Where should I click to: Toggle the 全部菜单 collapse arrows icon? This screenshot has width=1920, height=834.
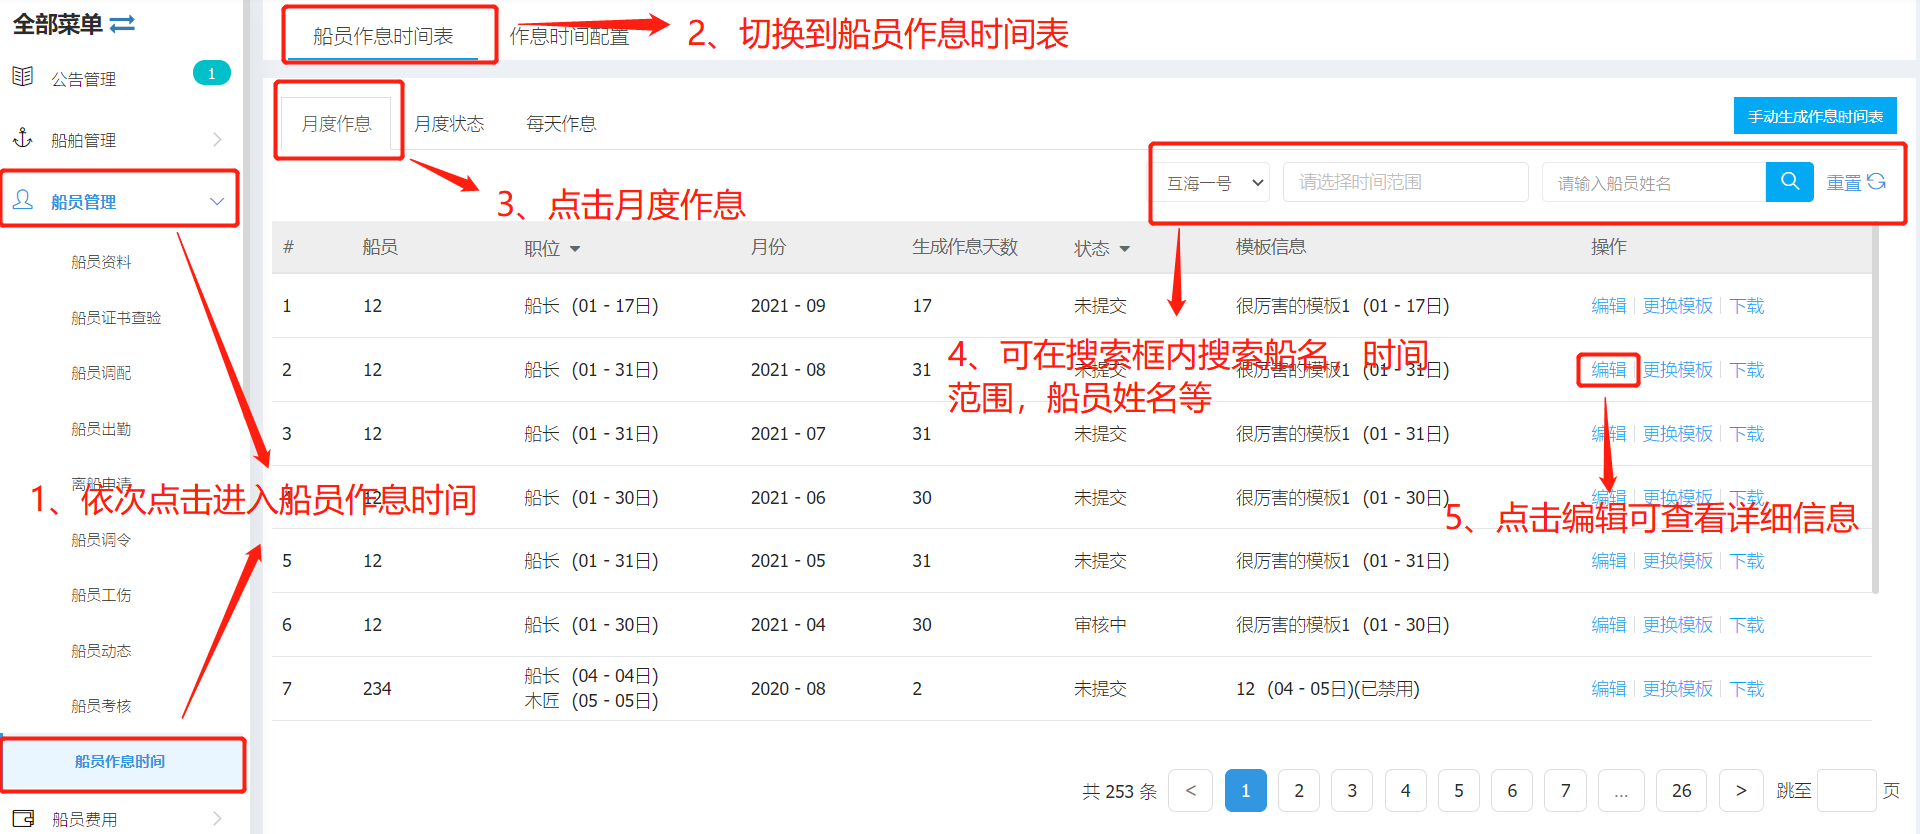[122, 24]
